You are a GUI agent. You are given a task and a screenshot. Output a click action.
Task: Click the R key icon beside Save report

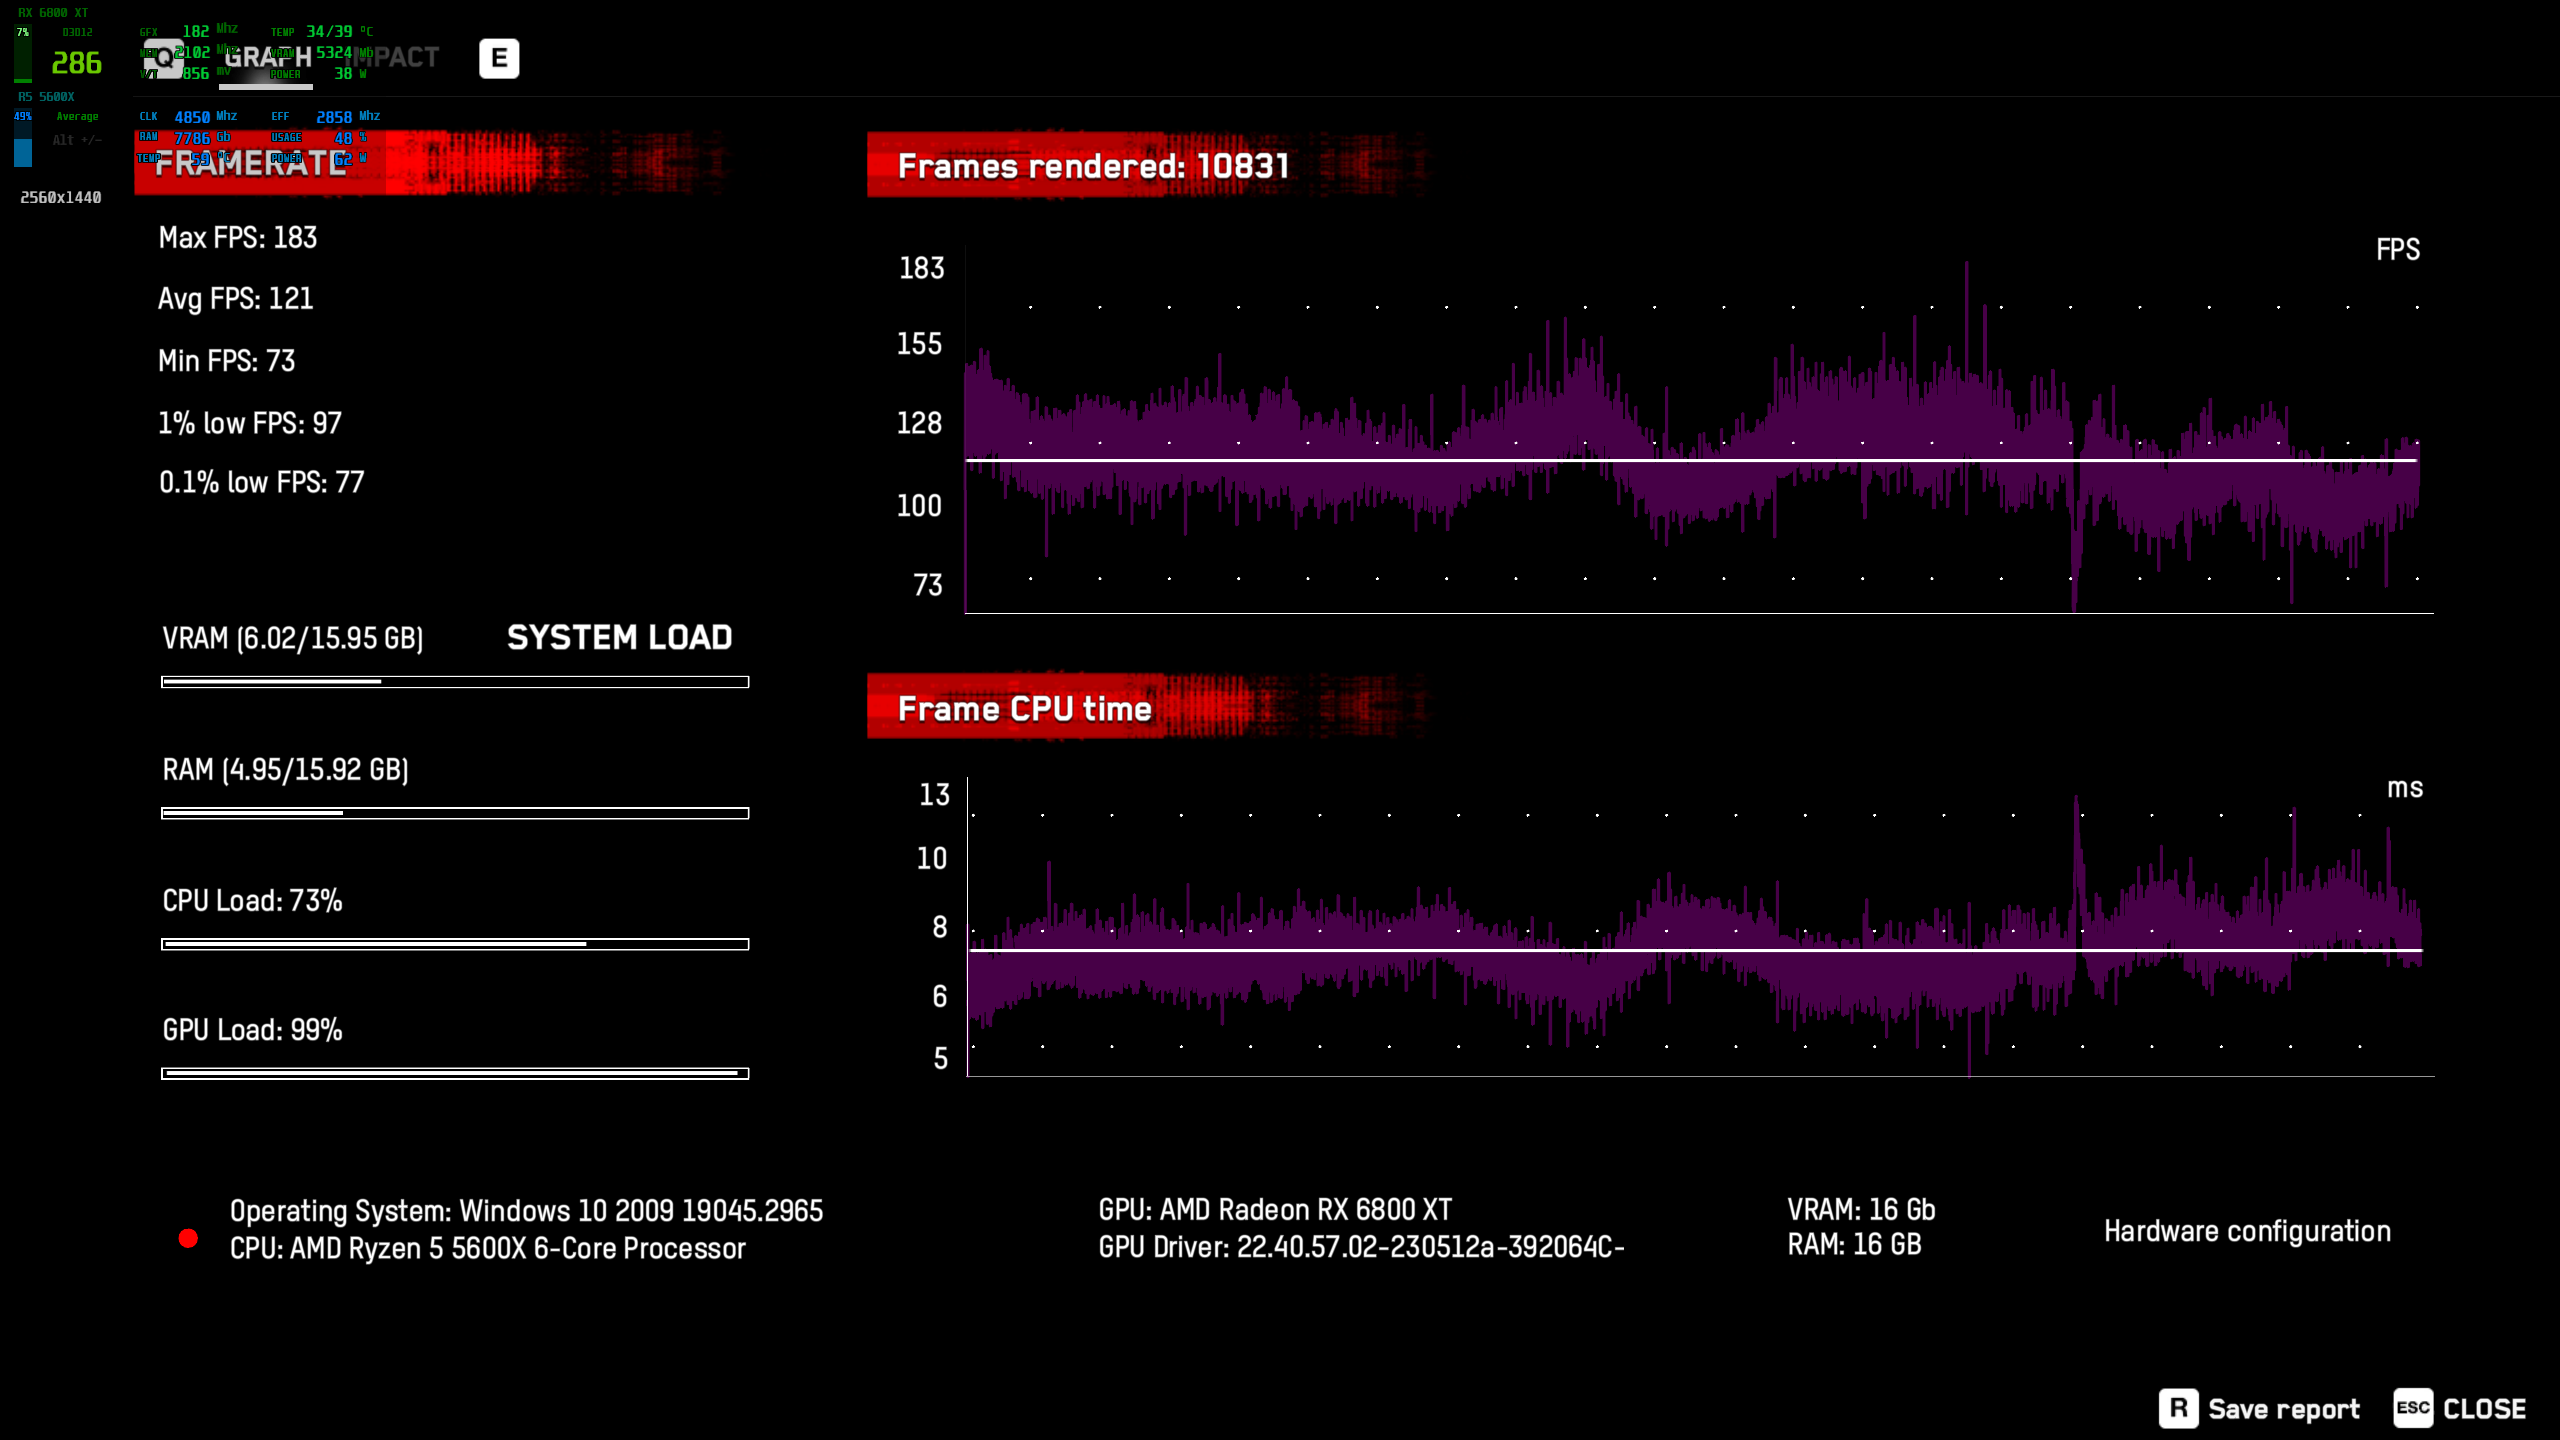tap(2178, 1408)
